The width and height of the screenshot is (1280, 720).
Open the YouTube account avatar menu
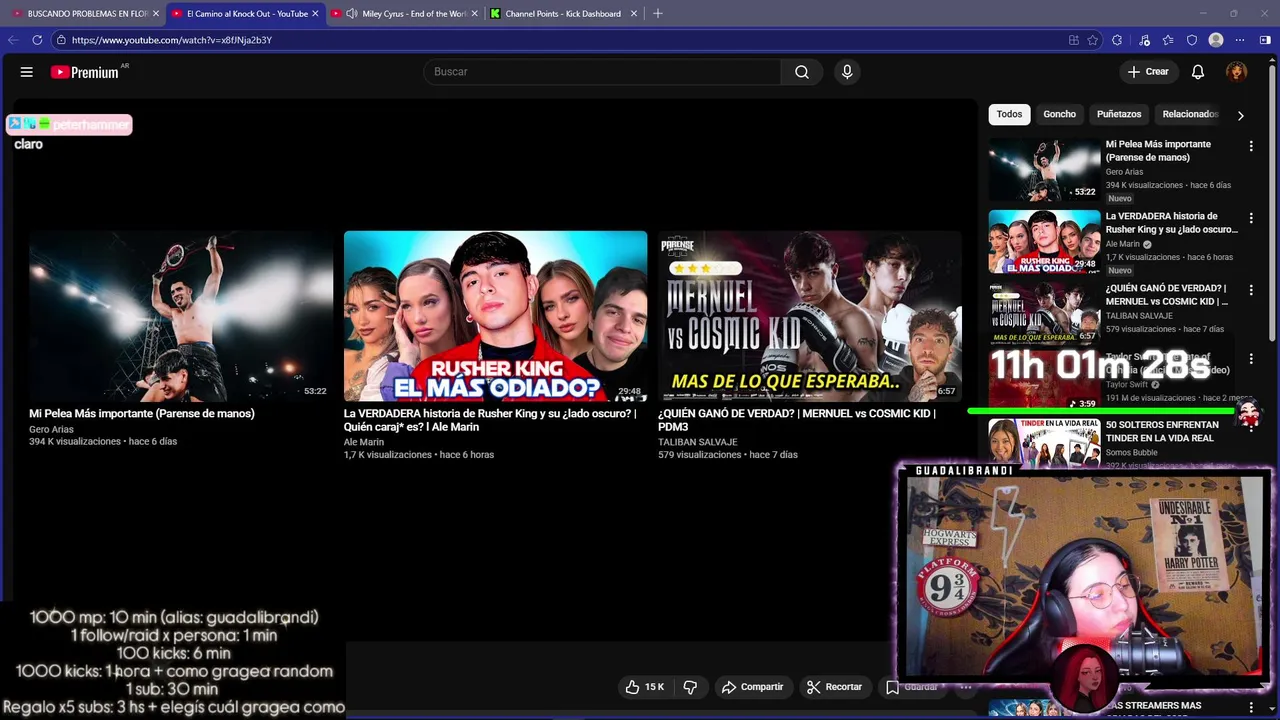(1237, 72)
